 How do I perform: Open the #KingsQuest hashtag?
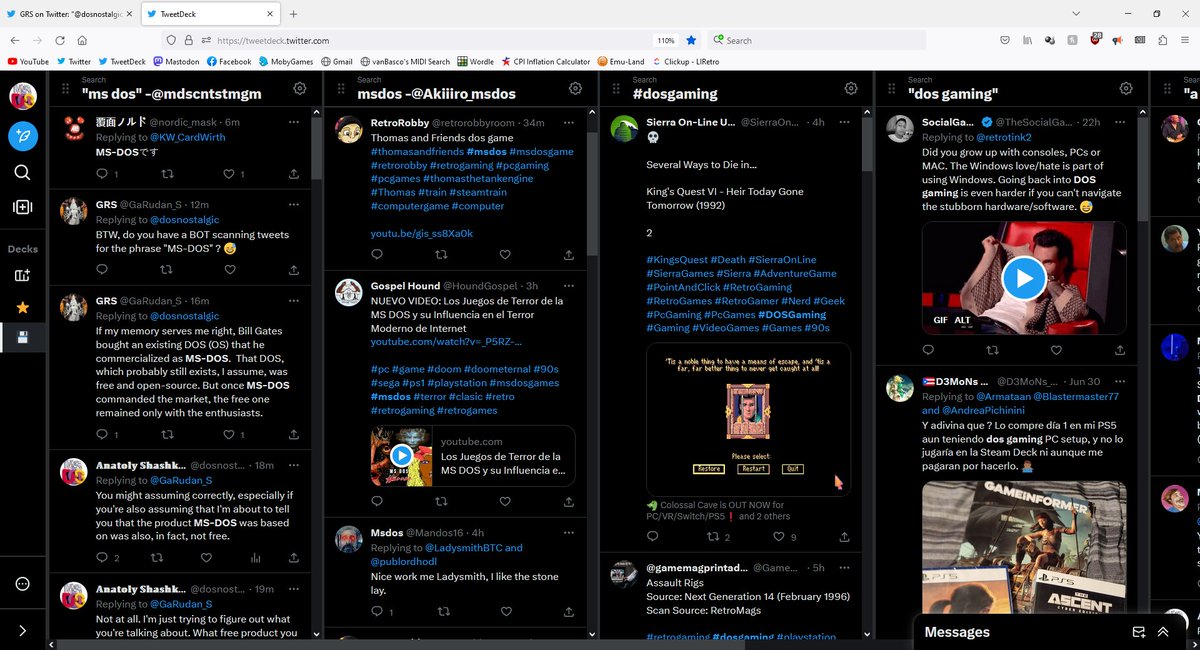677,260
